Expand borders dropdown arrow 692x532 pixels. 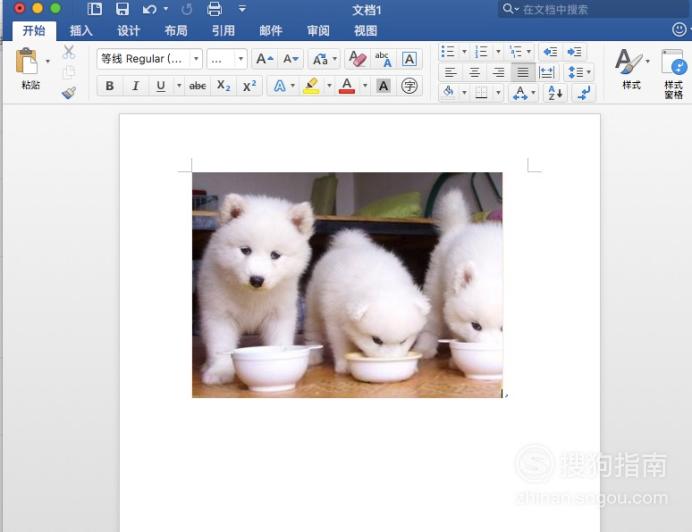coord(498,92)
